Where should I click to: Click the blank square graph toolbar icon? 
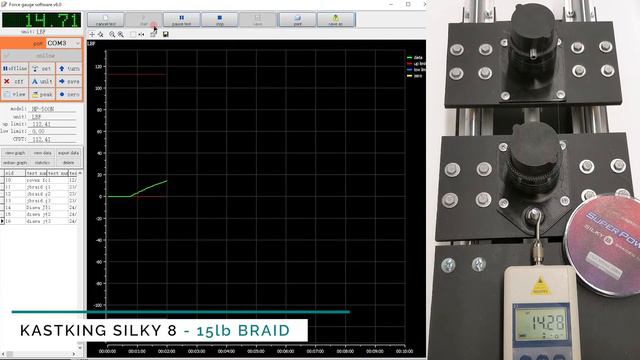133,35
